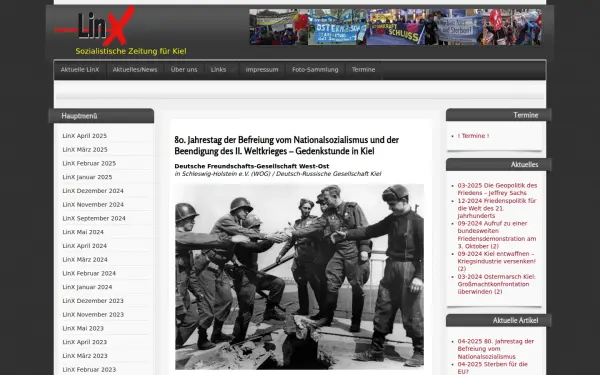Click the Termine panel header on the right
The width and height of the screenshot is (600, 375).
pyautogui.click(x=499, y=115)
